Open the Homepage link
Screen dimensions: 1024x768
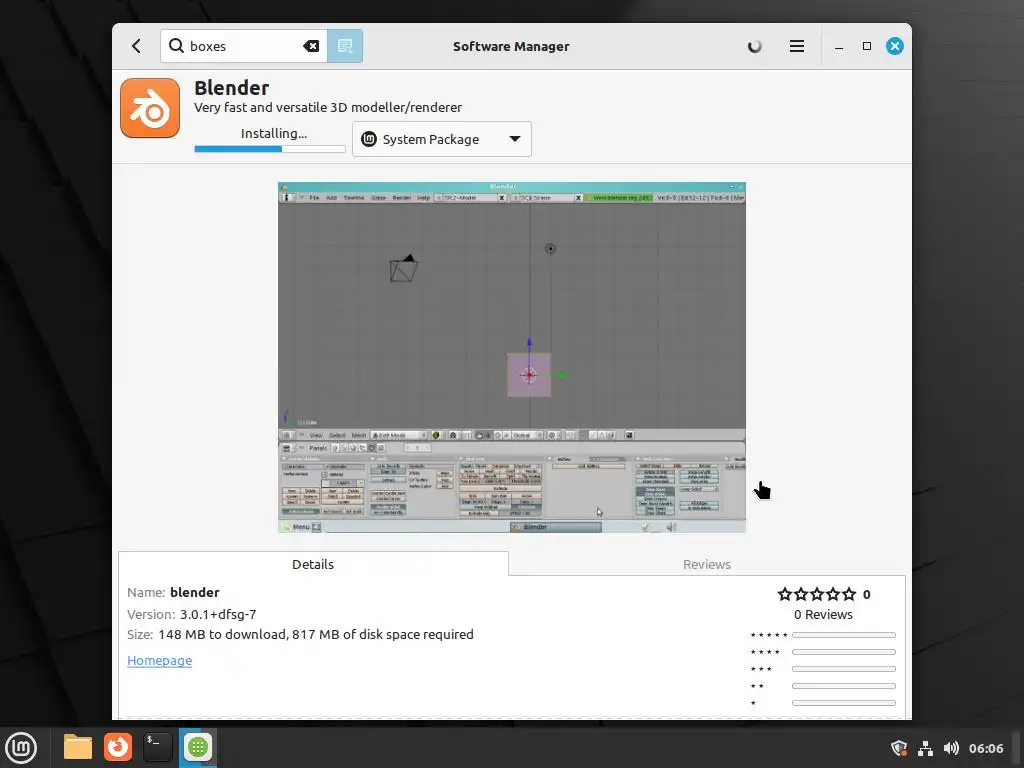(159, 660)
